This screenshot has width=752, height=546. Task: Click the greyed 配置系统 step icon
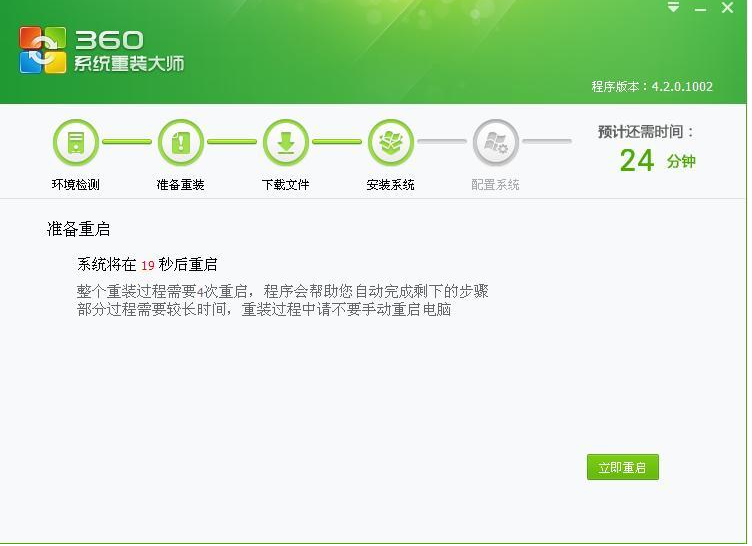pyautogui.click(x=495, y=142)
